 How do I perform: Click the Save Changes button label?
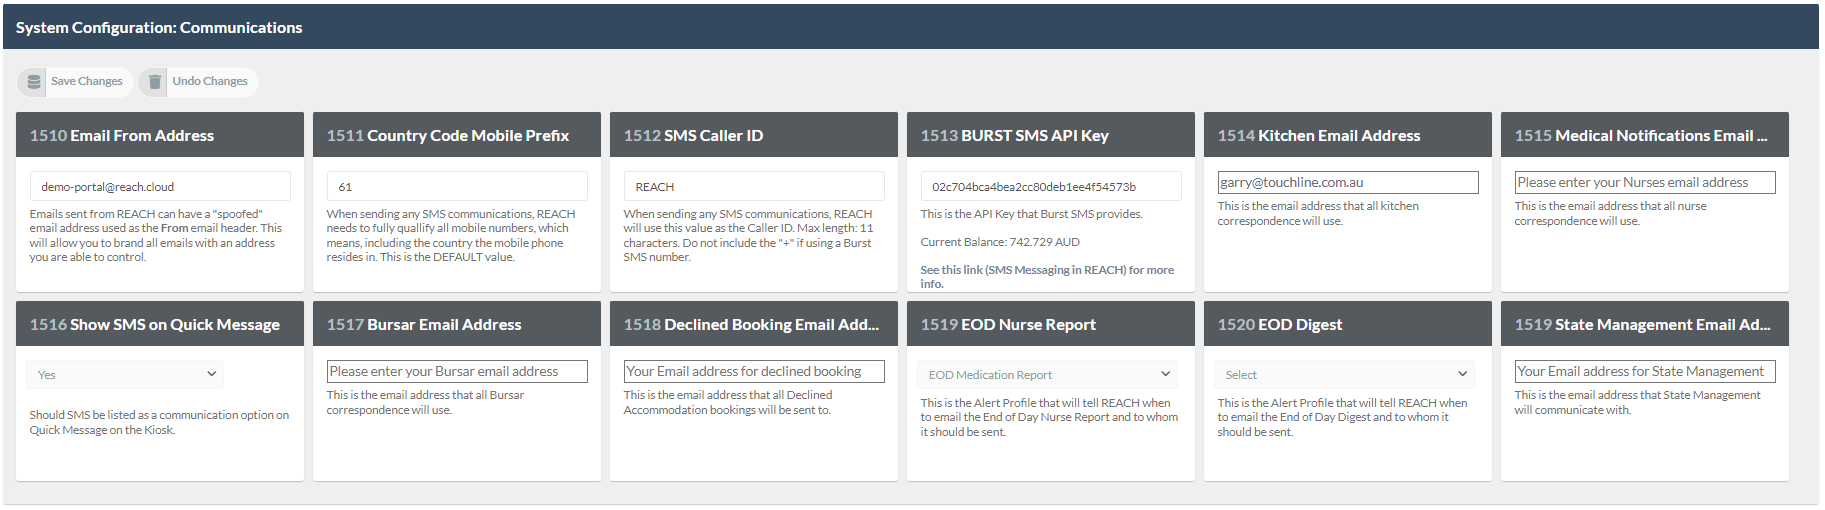pos(87,82)
